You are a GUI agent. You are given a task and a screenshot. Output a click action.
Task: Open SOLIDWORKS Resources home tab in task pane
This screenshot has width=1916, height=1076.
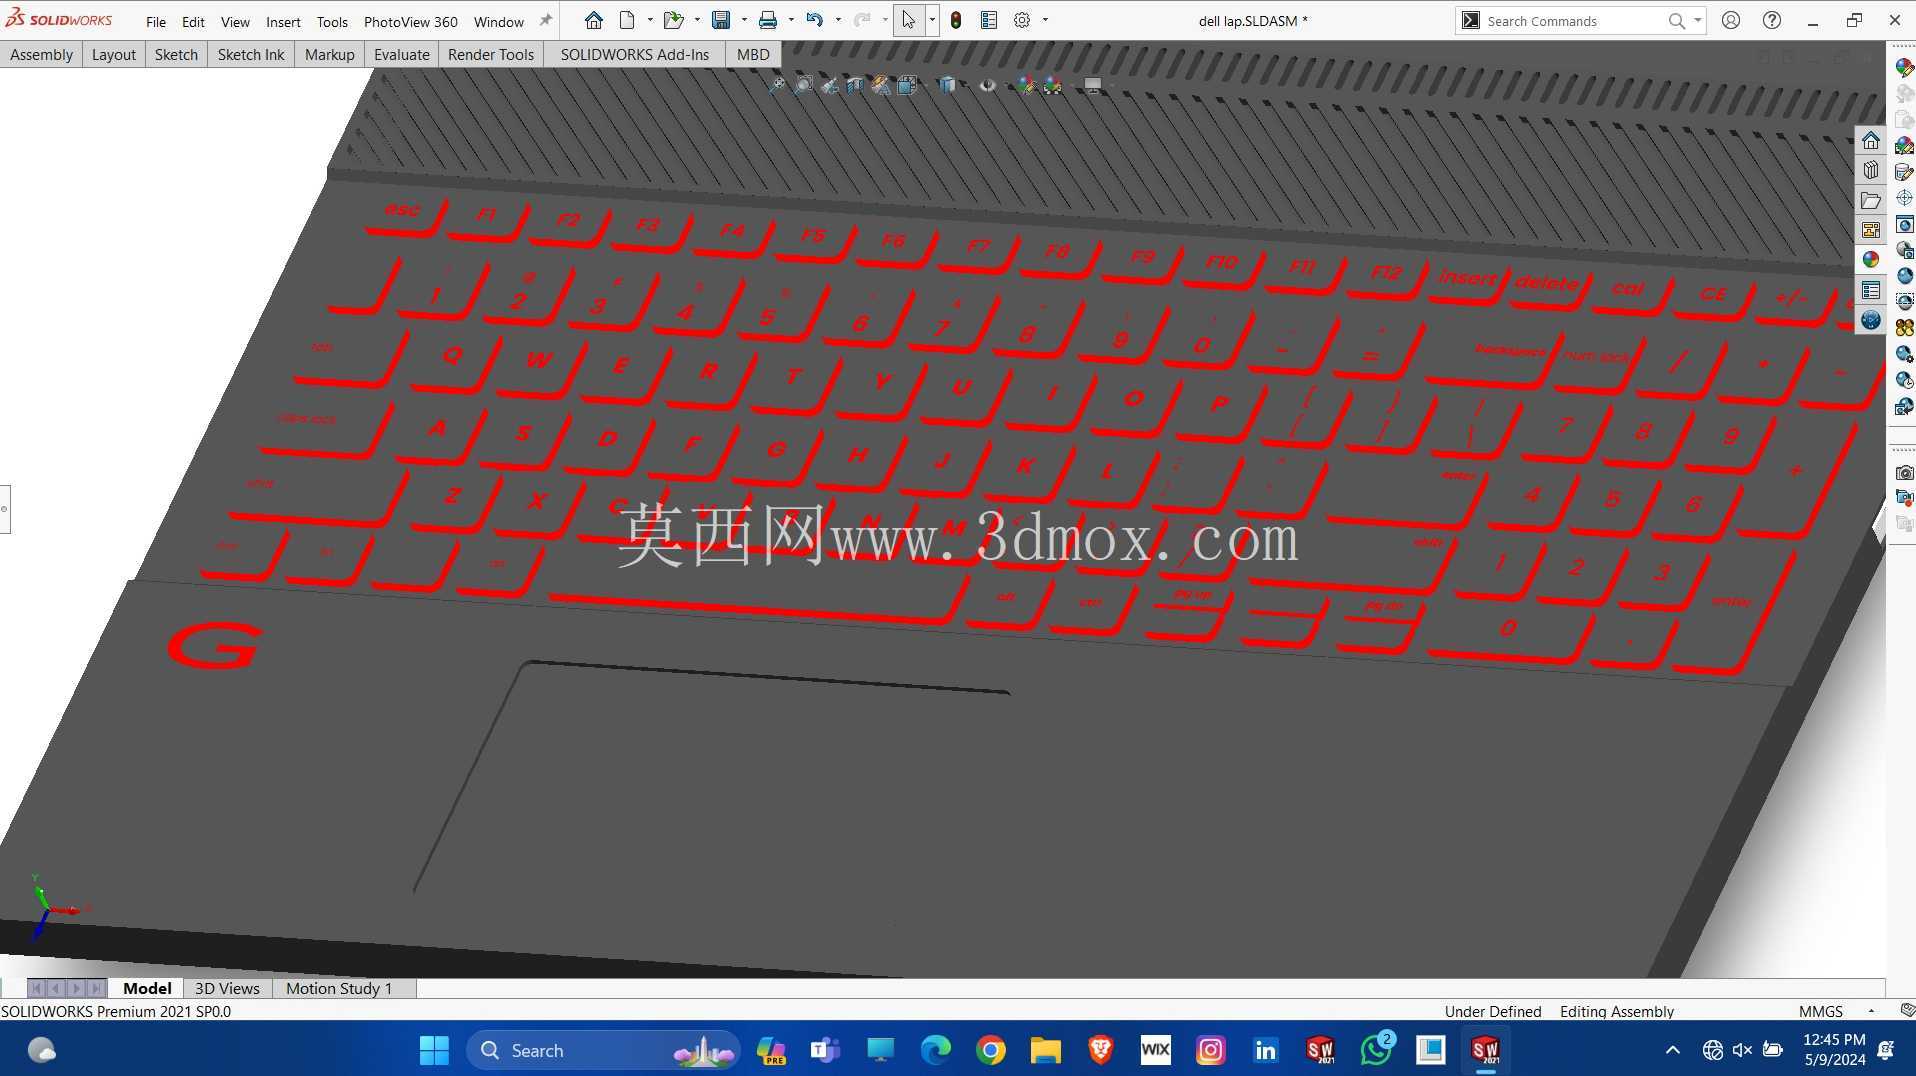[1871, 140]
